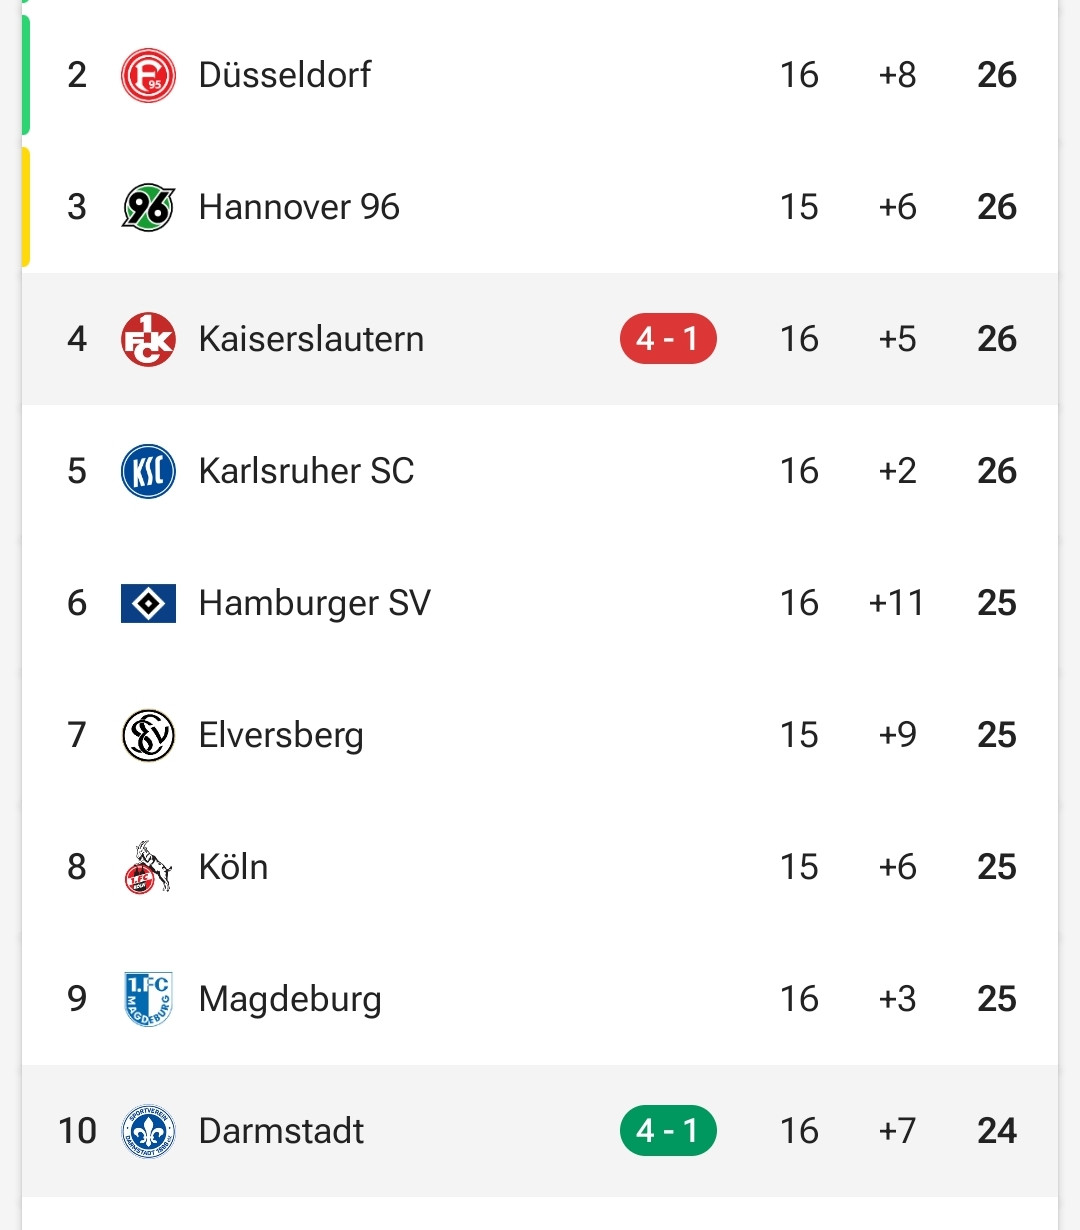Open the red 4 - 1 Kaiserslautern result badge
1080x1230 pixels.
668,339
